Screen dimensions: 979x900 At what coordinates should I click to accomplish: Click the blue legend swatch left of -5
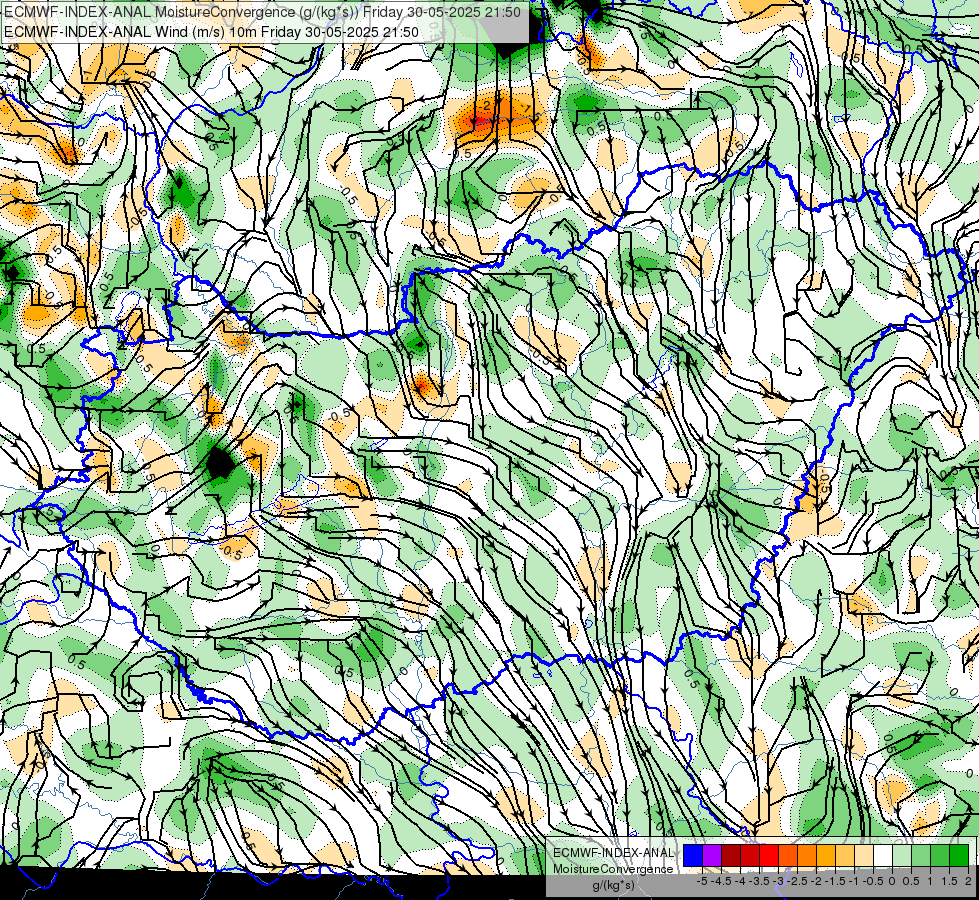pos(693,855)
